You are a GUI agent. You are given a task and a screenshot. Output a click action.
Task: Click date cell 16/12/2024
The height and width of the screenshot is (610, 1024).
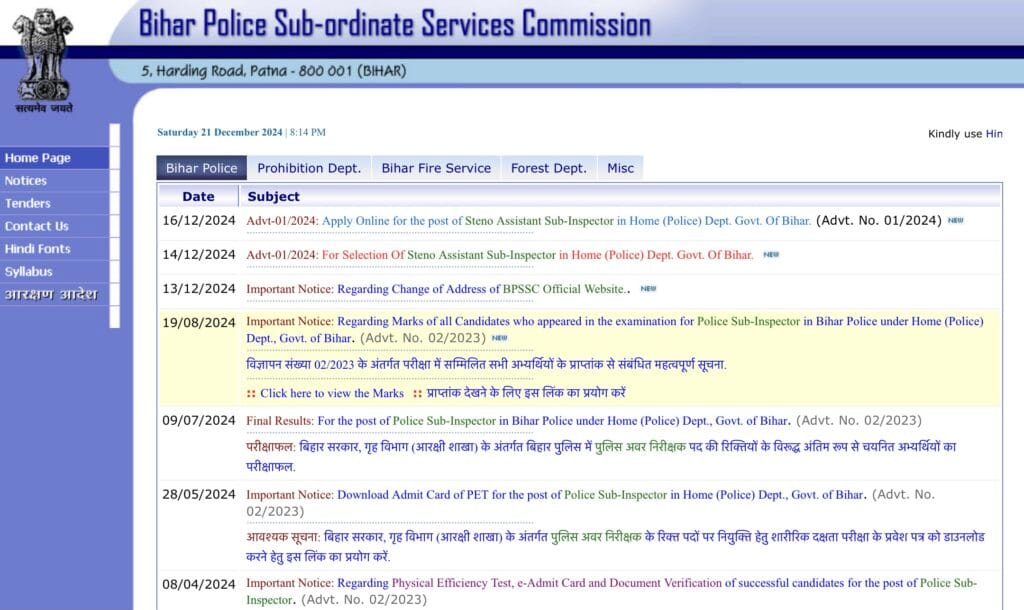199,221
